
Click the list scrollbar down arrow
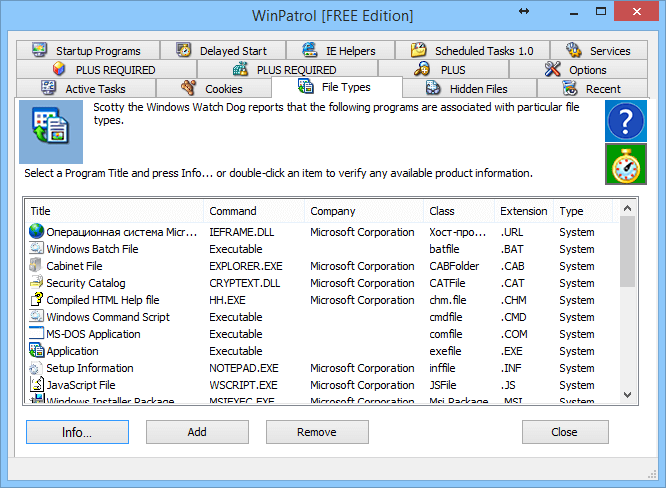[627, 395]
